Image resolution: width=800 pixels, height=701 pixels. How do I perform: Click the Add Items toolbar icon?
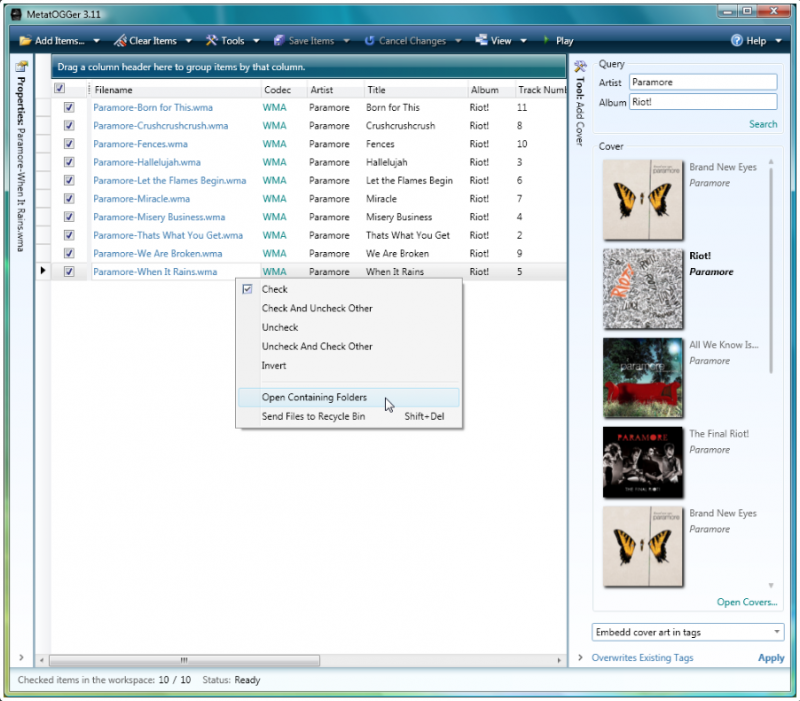click(x=25, y=41)
